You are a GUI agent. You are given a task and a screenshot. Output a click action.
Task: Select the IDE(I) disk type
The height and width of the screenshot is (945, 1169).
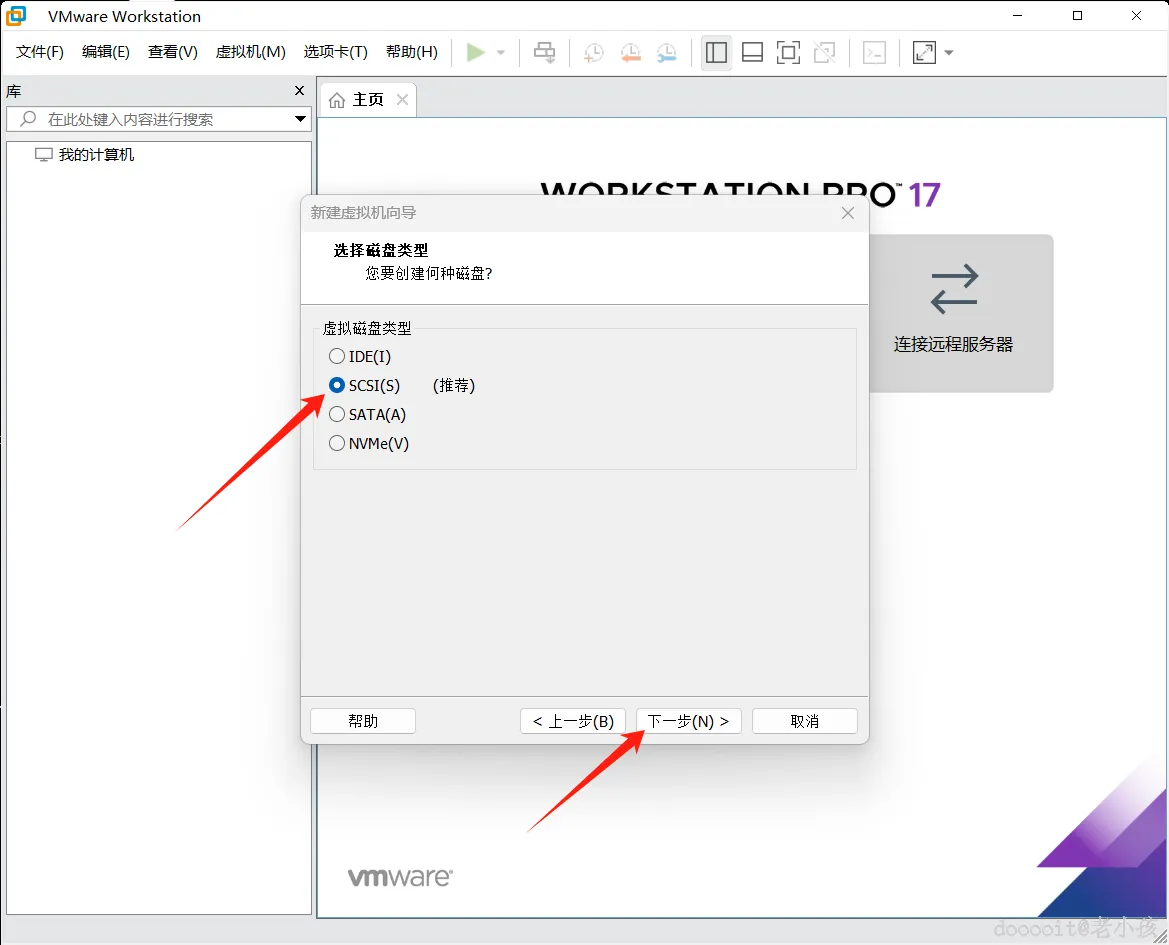360,356
